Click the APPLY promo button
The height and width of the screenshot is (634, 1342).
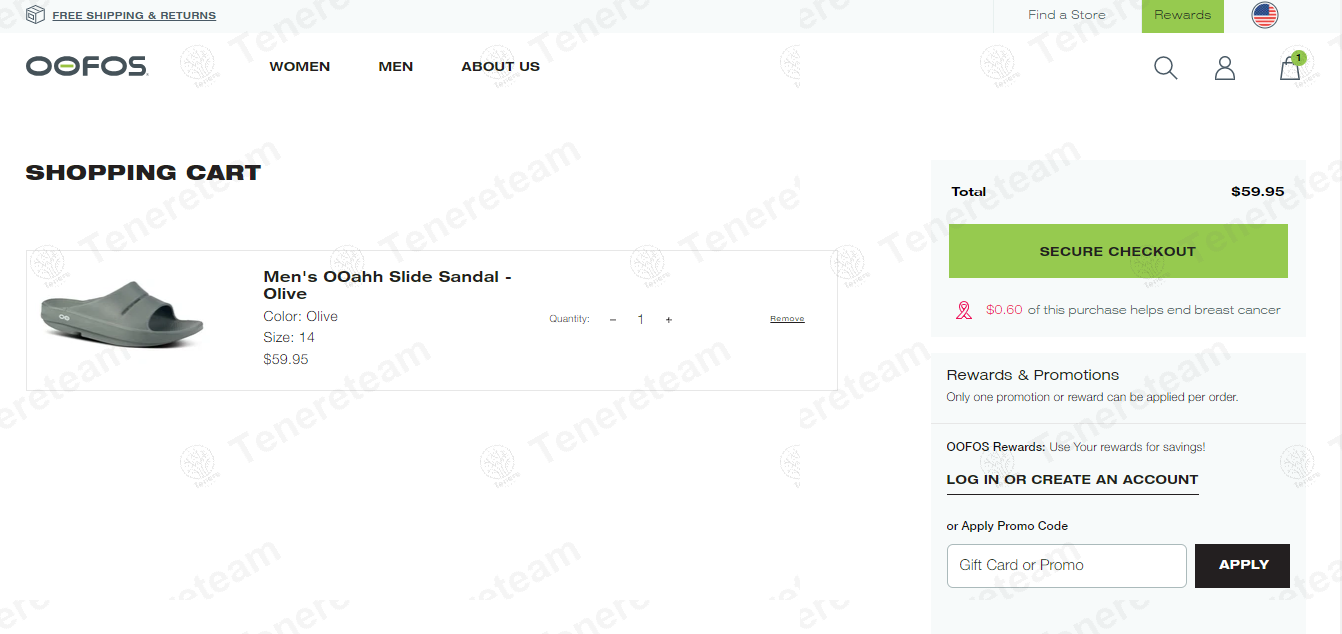coord(1242,565)
